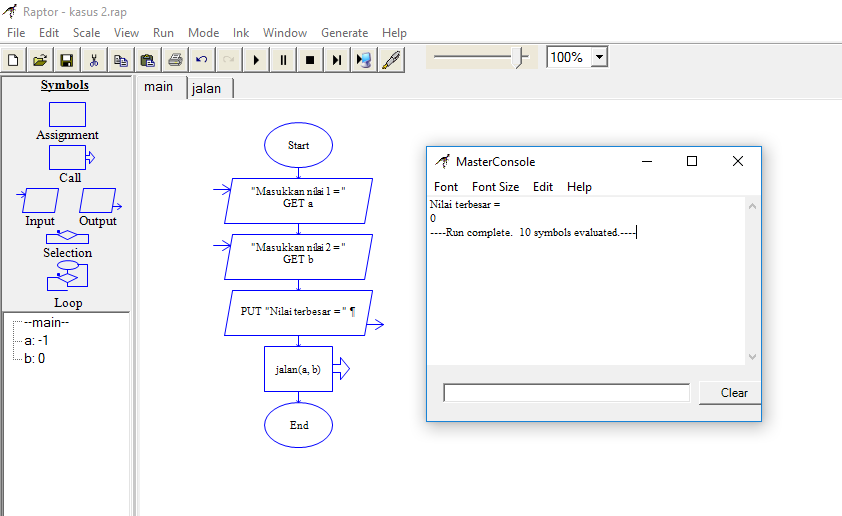
Task: Click the Clear button in MasterConsole
Action: pos(731,393)
